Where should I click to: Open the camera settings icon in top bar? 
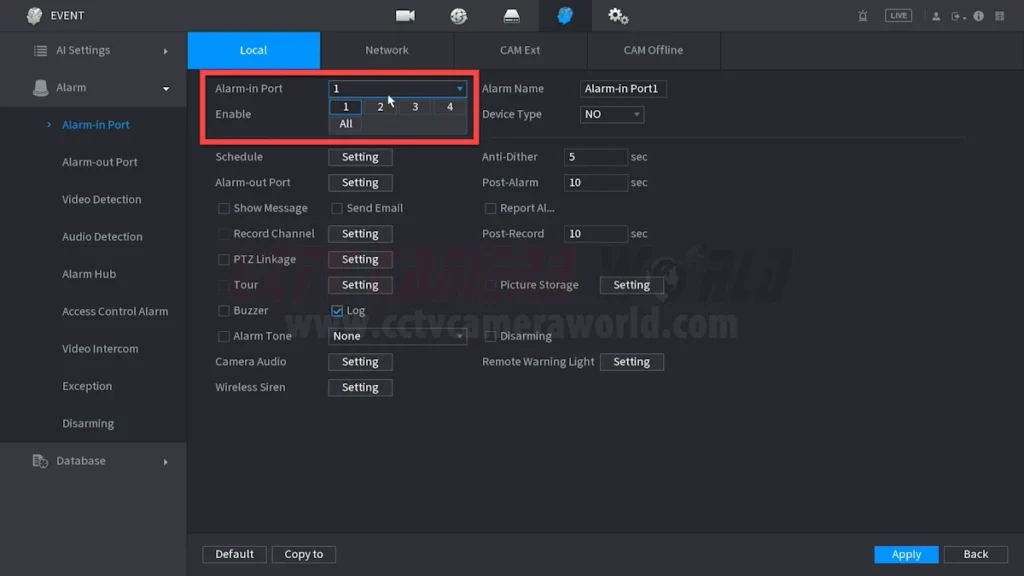click(x=405, y=16)
